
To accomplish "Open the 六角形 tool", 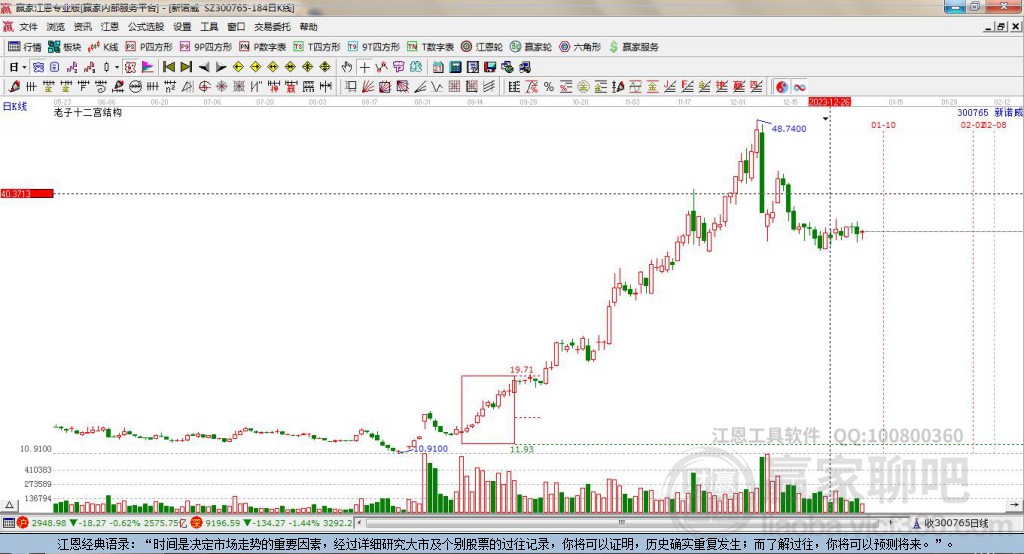I will [579, 47].
